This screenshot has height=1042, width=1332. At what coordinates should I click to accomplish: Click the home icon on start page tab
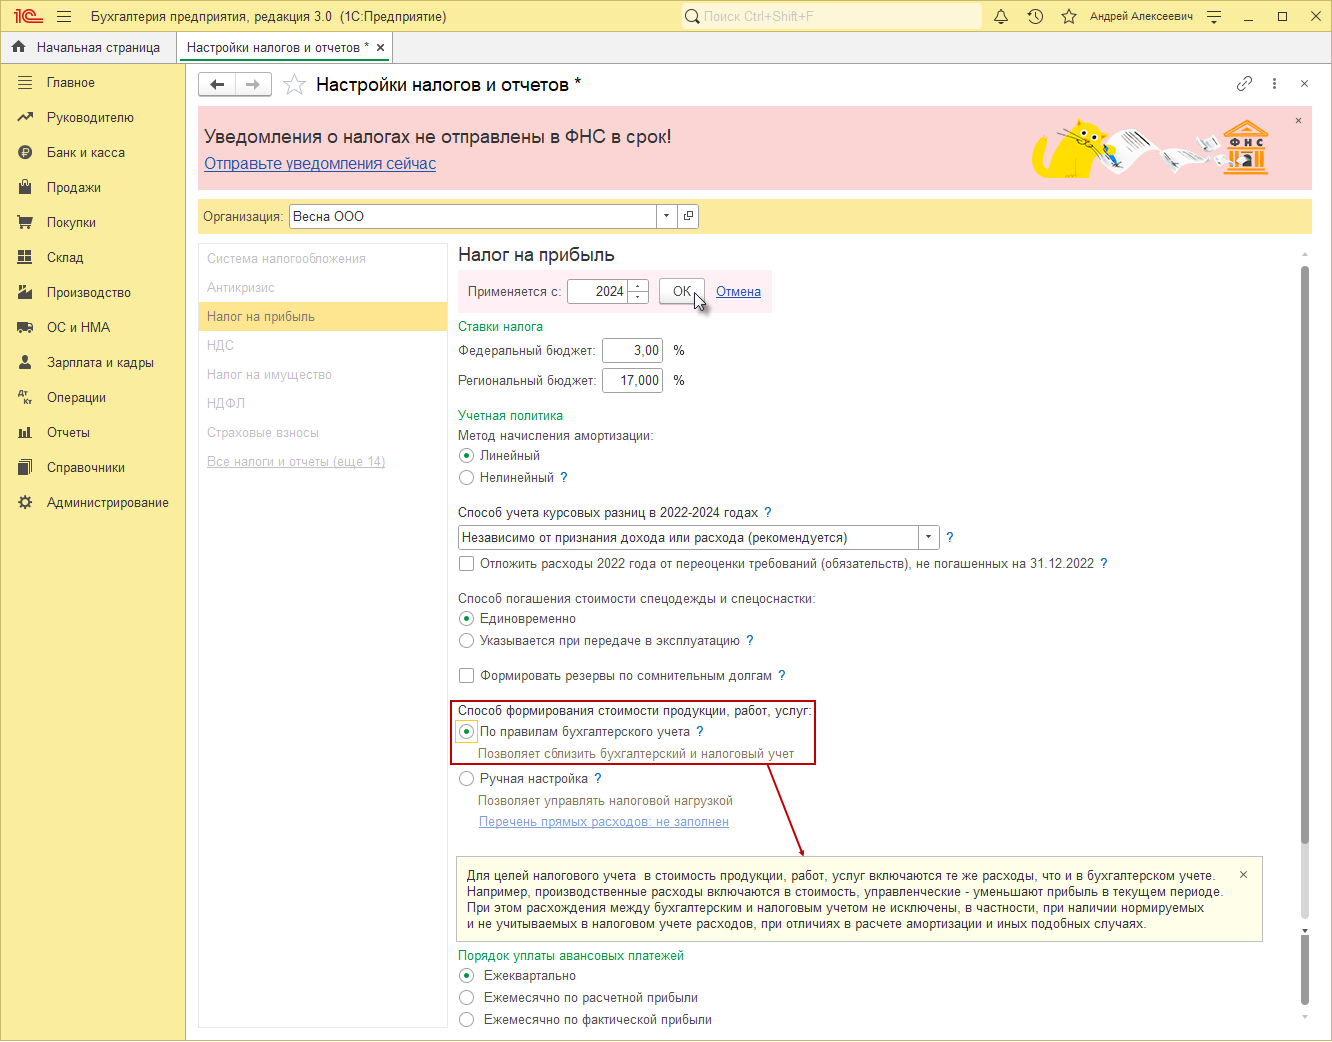[x=18, y=47]
